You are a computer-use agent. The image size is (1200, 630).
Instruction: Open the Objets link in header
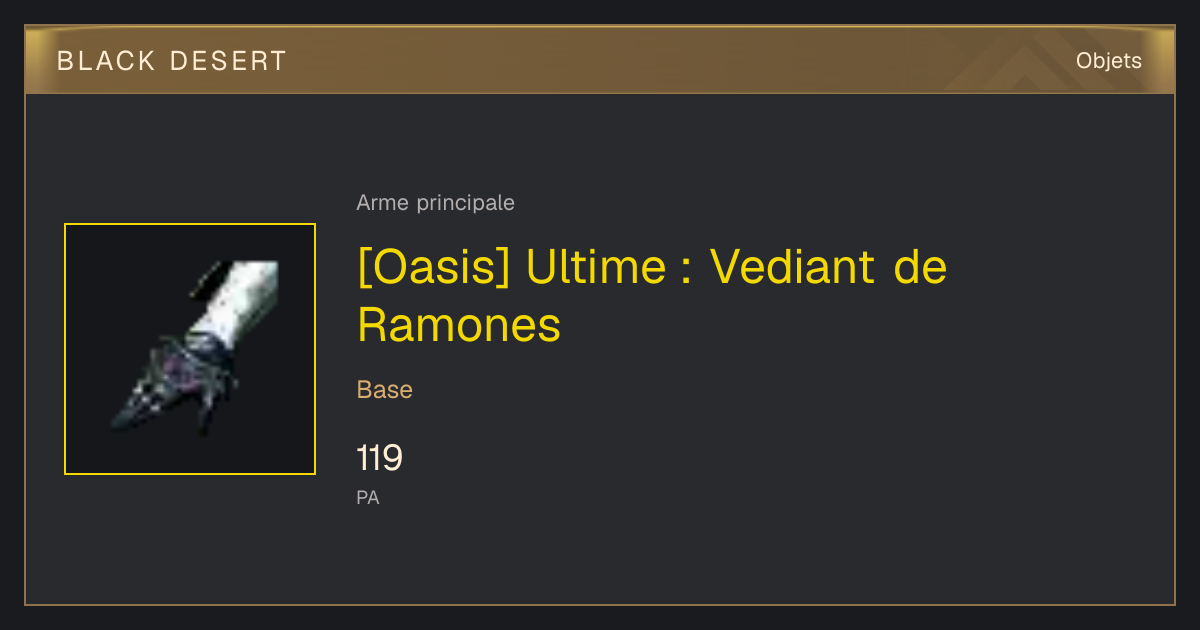[x=1108, y=61]
